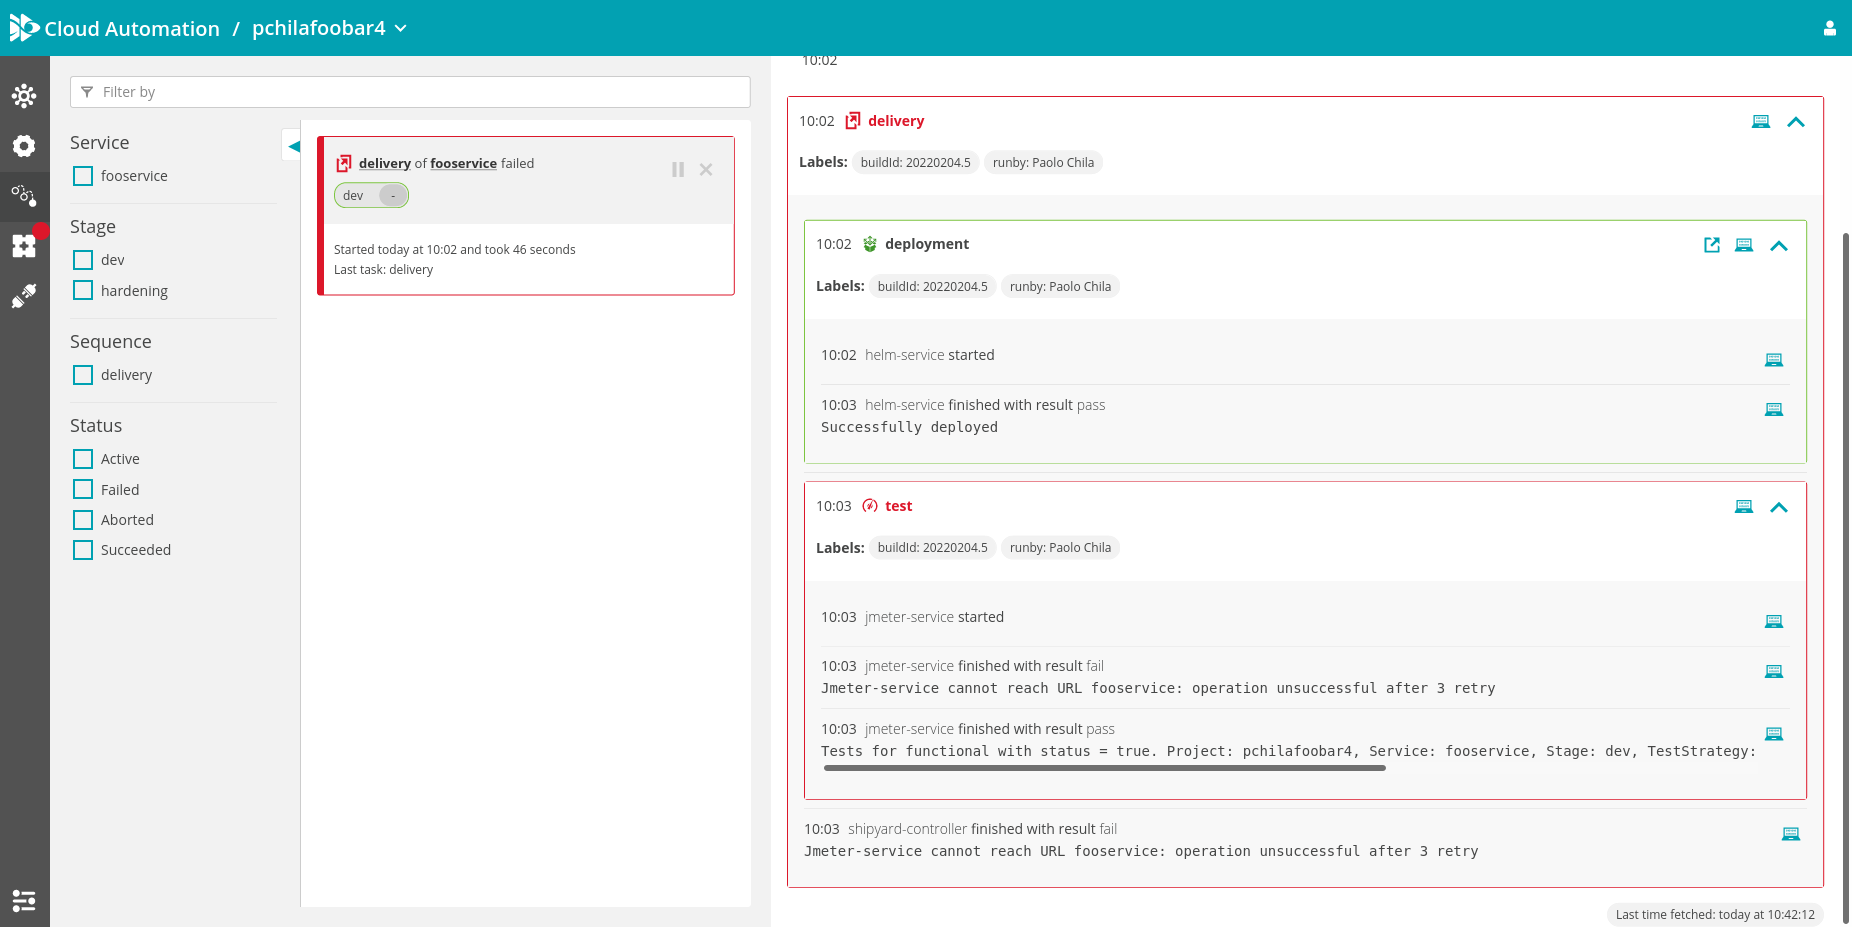Open the project dropdown pchilafoobar4
This screenshot has width=1852, height=927.
329,28
